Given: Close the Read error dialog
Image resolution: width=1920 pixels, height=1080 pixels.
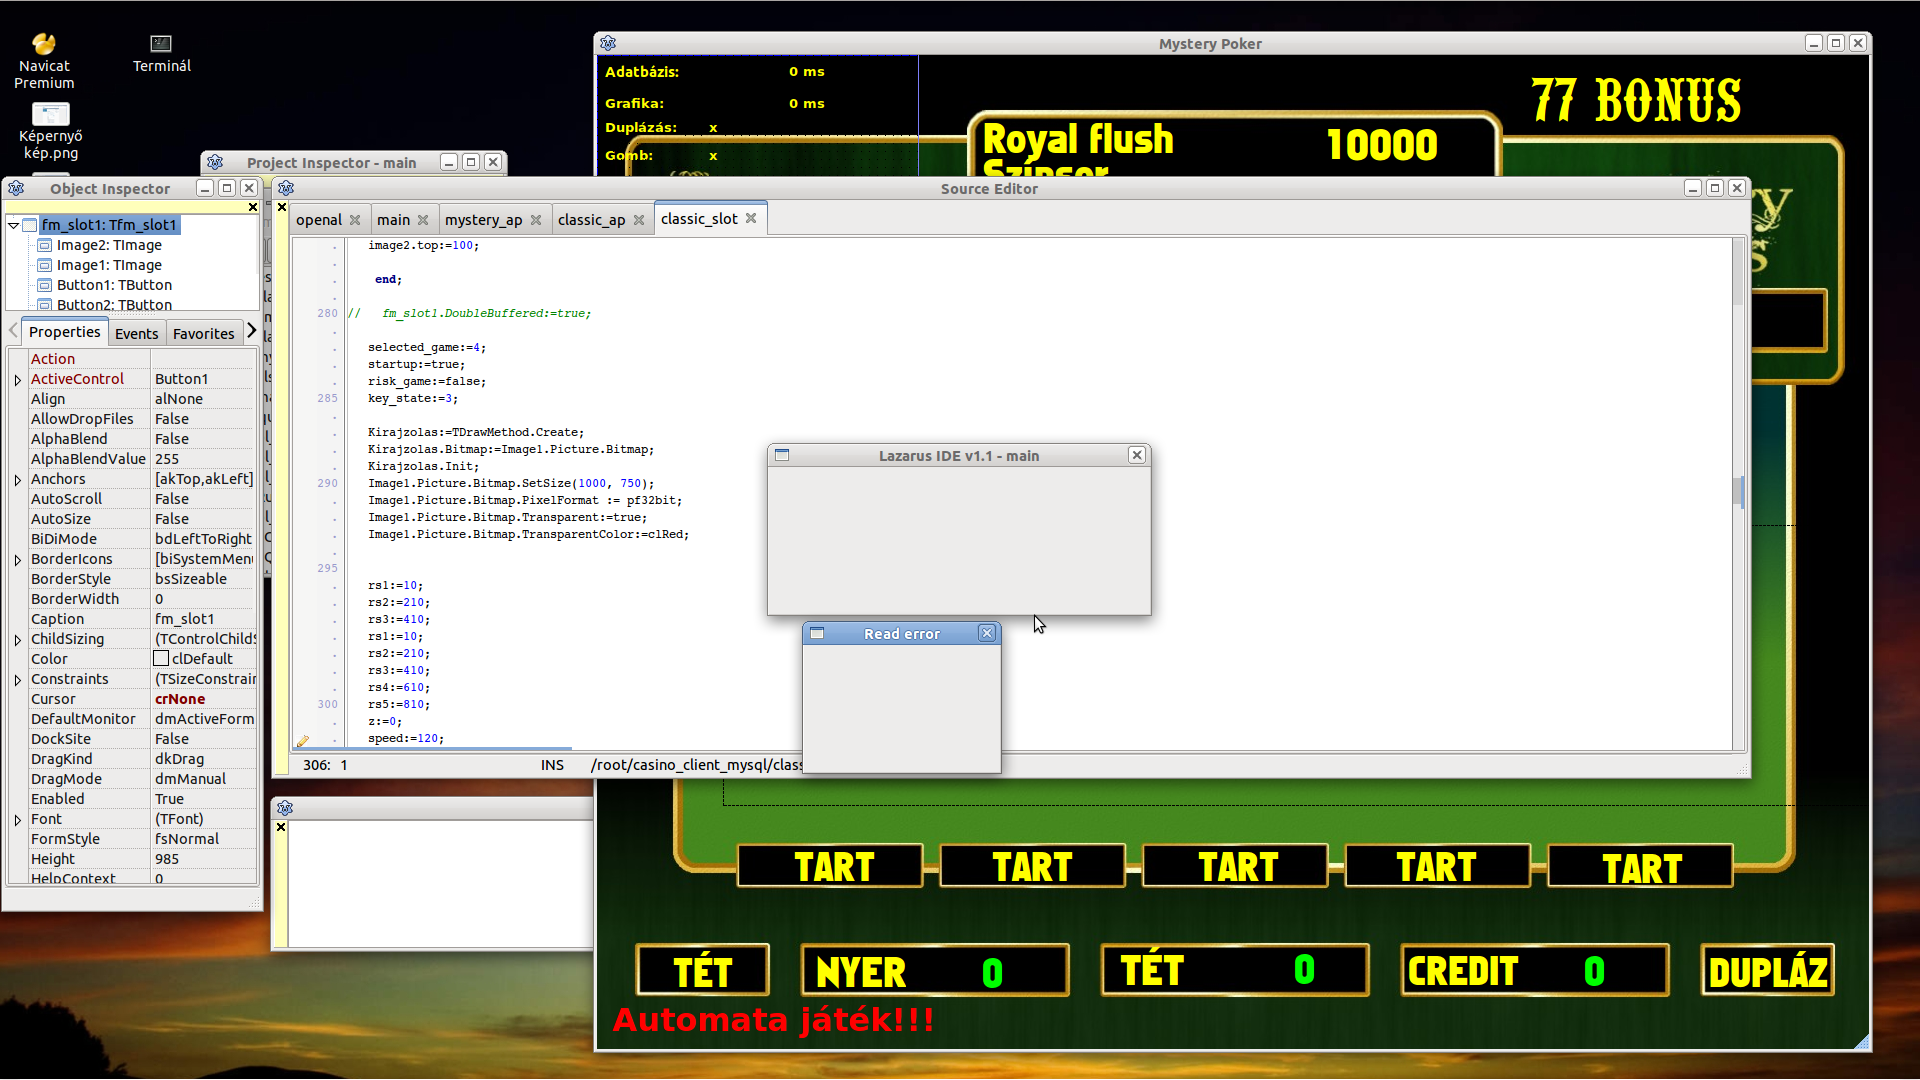Looking at the screenshot, I should [987, 633].
